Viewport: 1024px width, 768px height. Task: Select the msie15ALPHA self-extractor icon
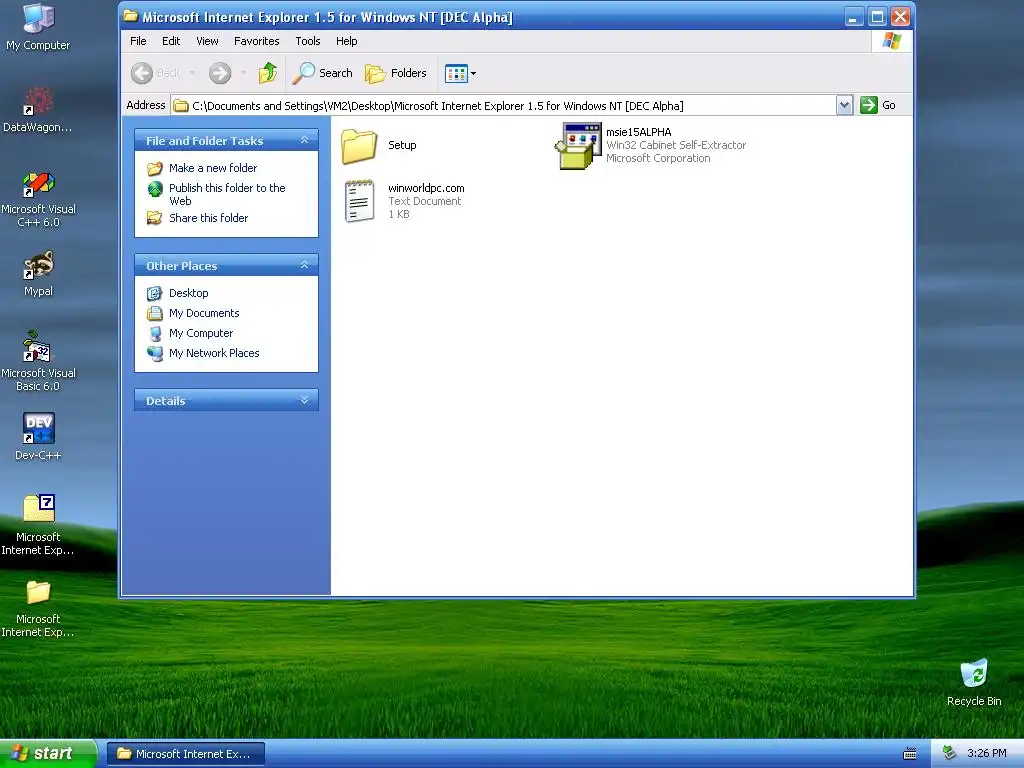[578, 146]
